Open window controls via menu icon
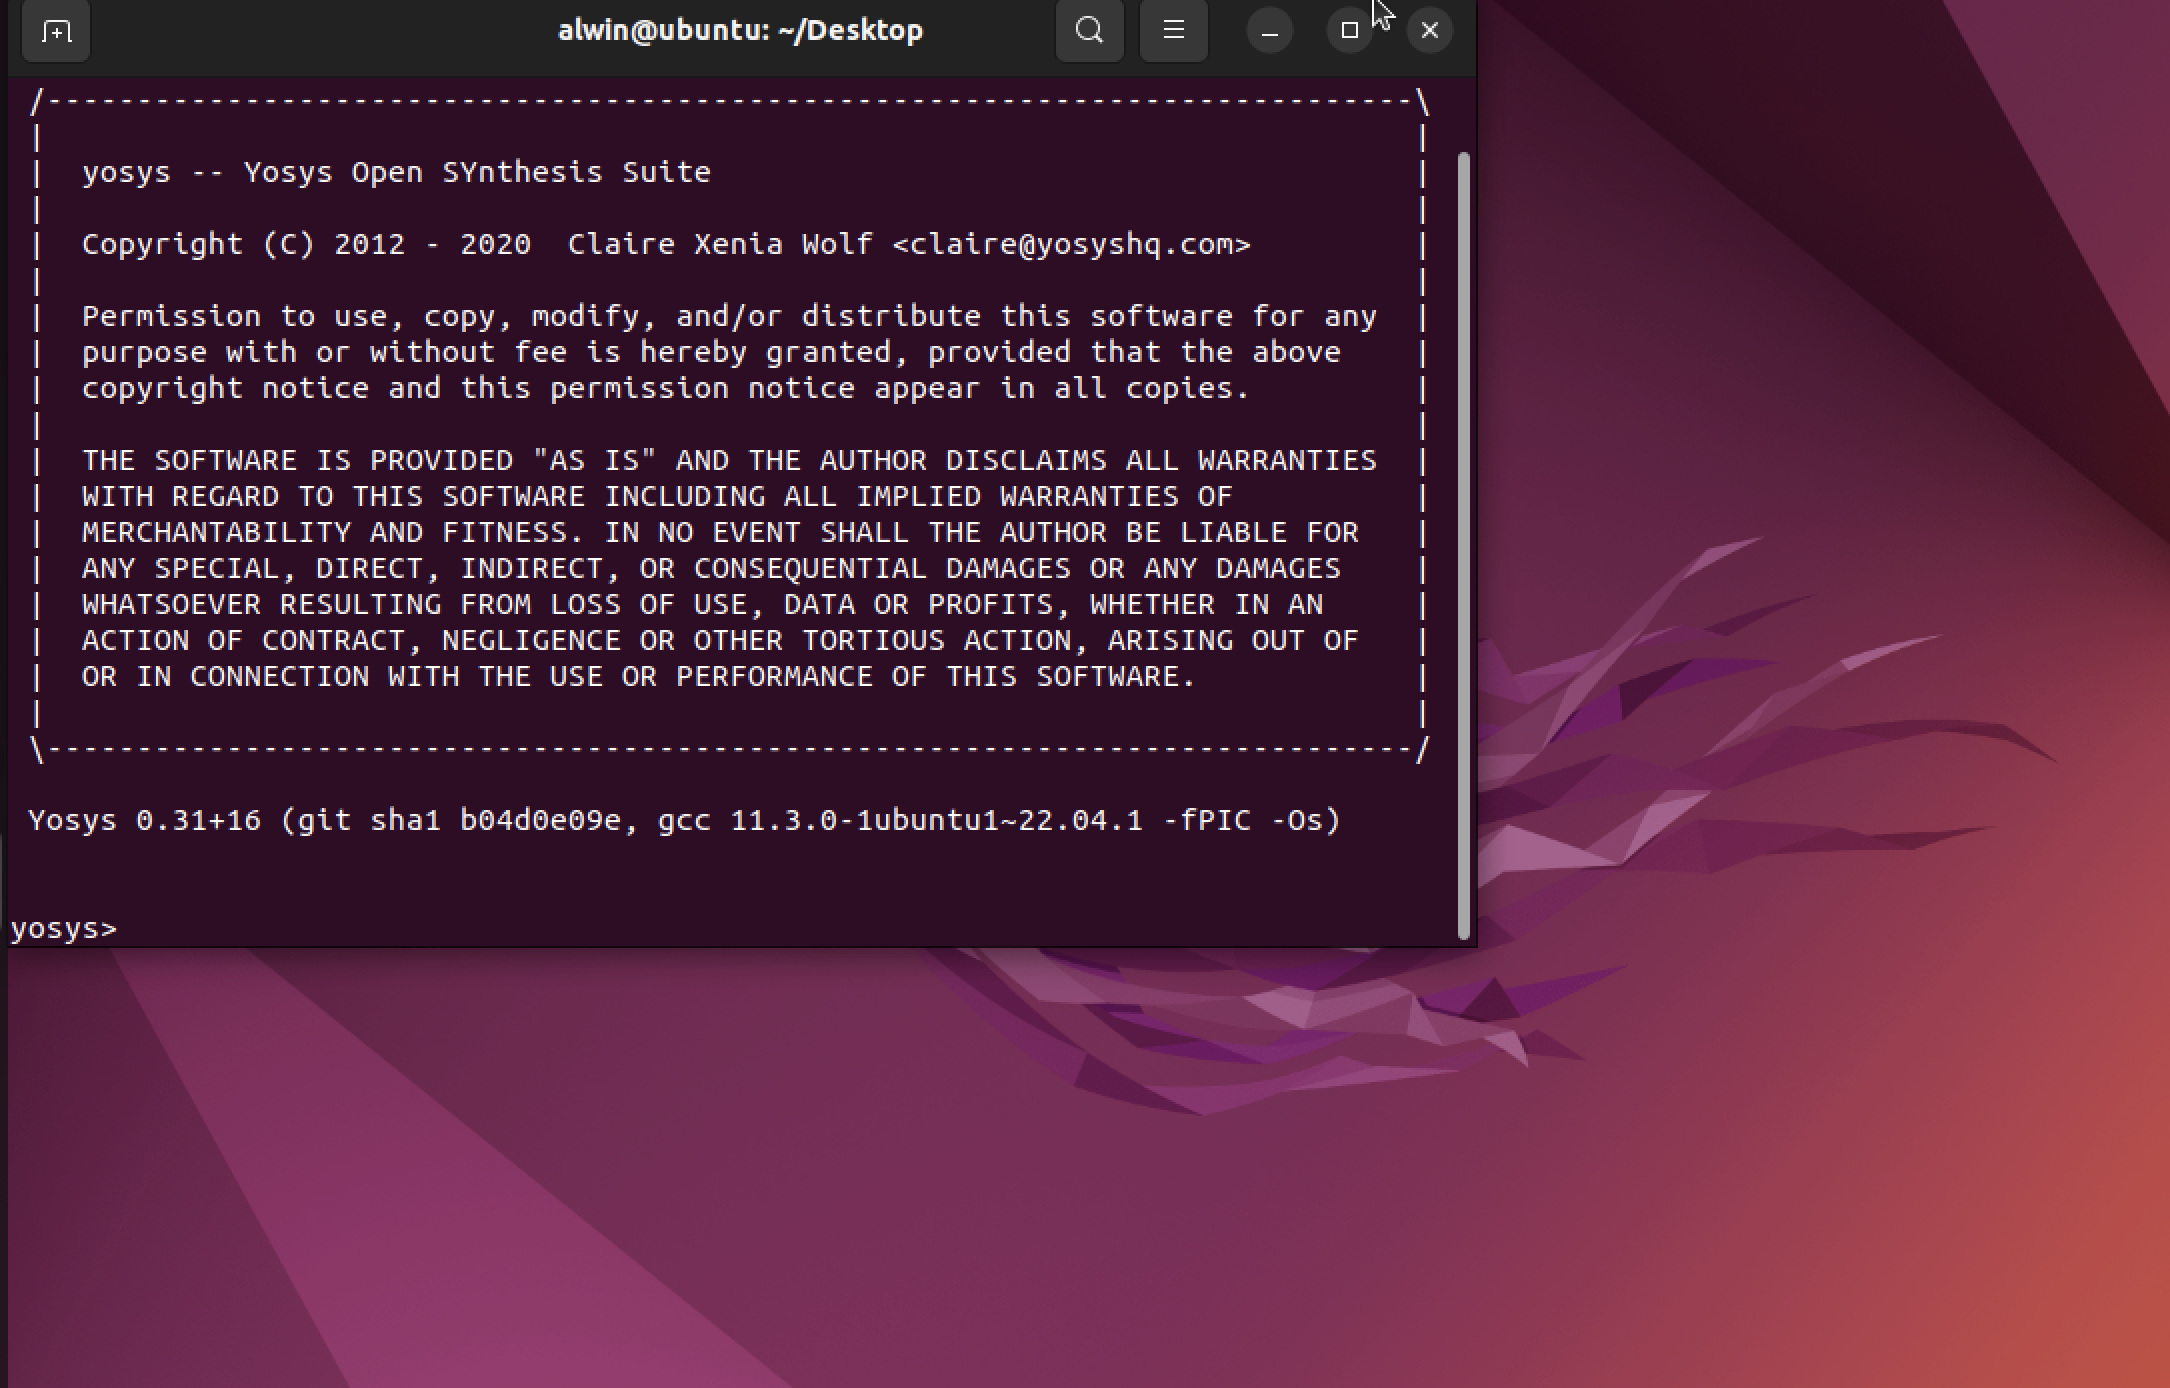 (x=1173, y=31)
